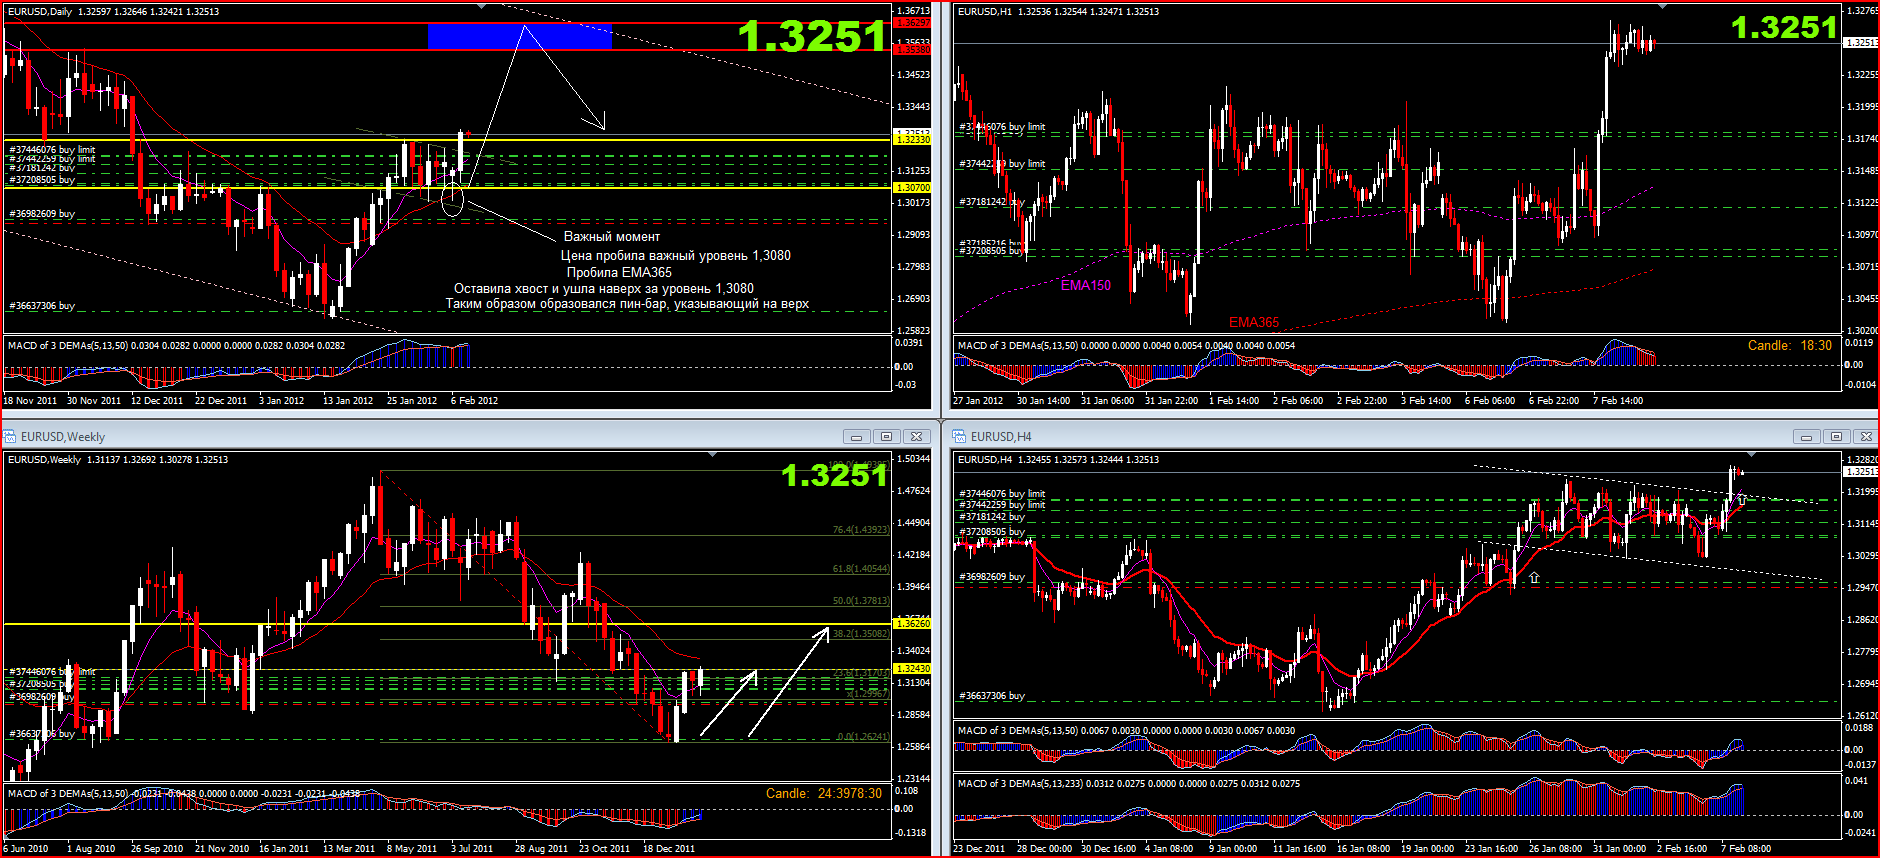
Task: Select order #36637306 buy on Daily chart
Action: coord(42,306)
